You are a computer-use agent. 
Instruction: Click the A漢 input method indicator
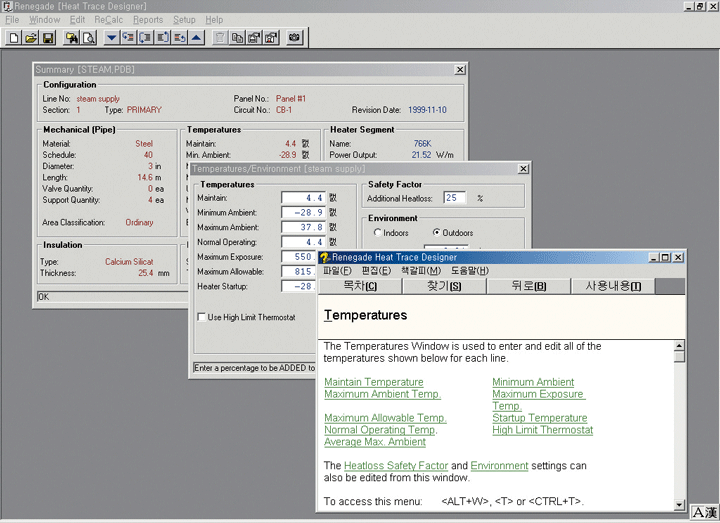(705, 512)
